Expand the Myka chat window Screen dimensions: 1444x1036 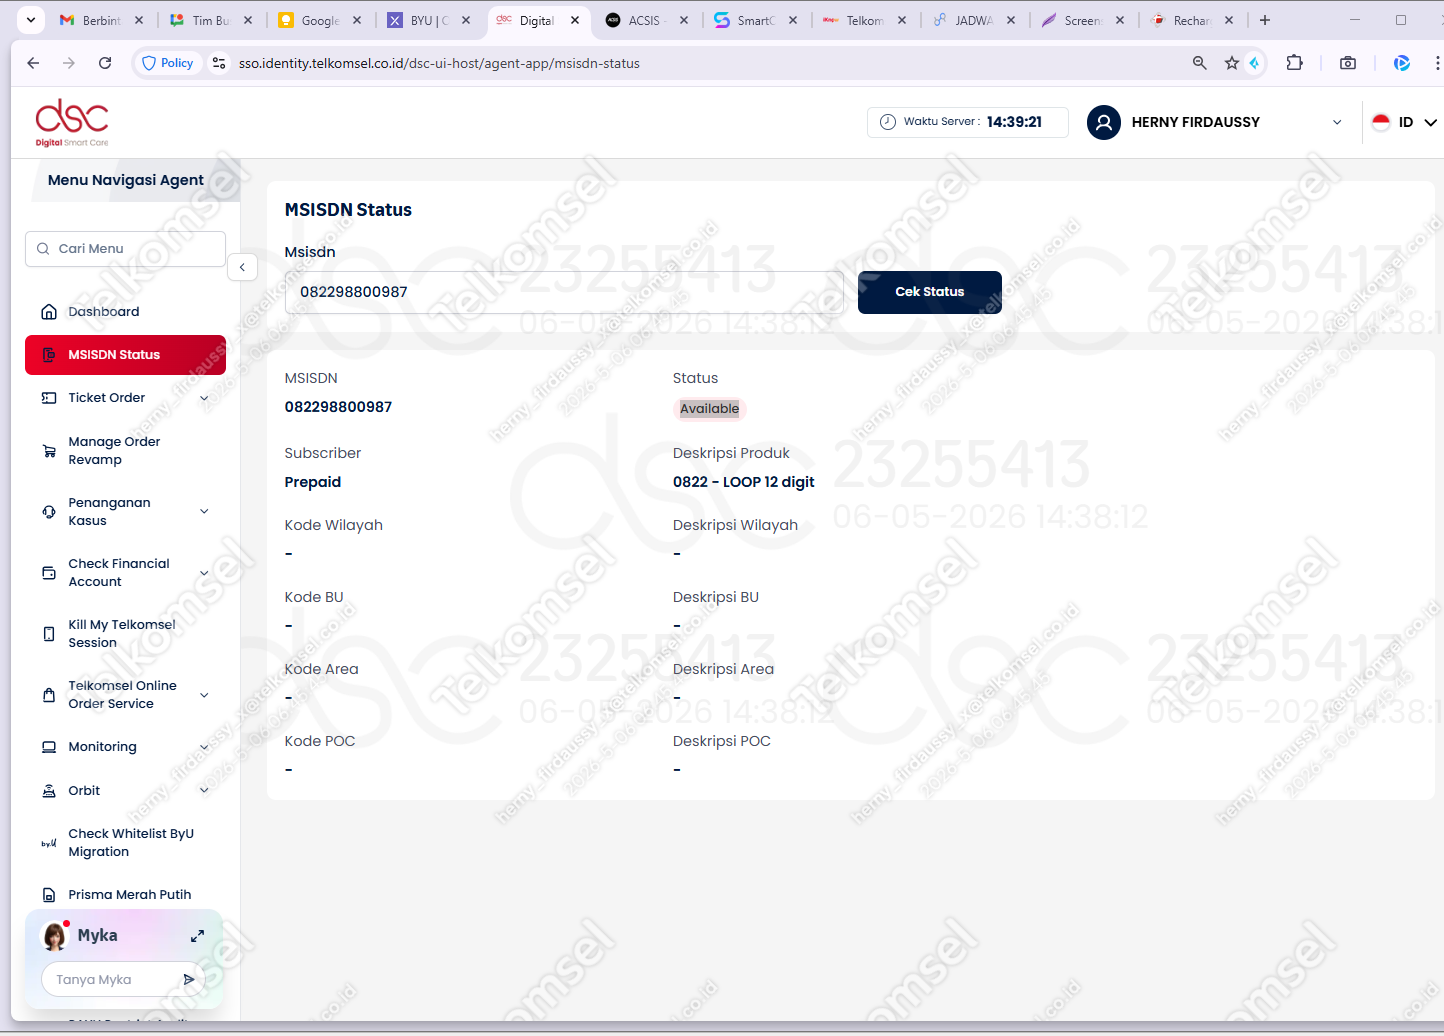click(197, 936)
